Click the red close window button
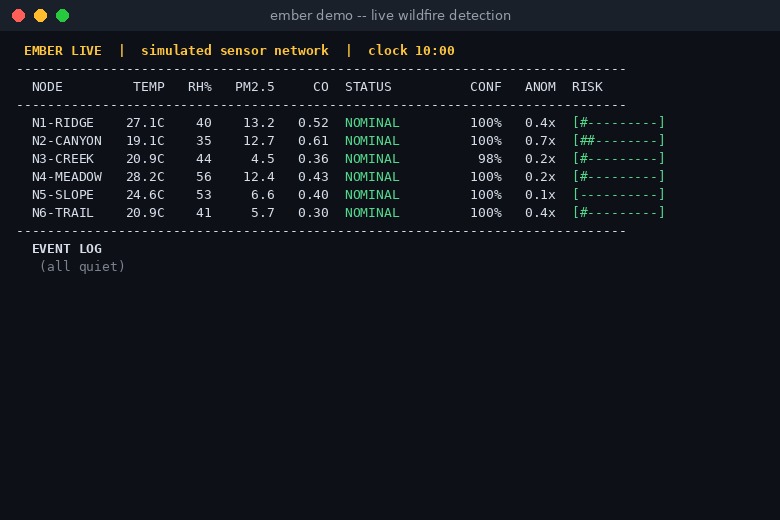 (18, 15)
